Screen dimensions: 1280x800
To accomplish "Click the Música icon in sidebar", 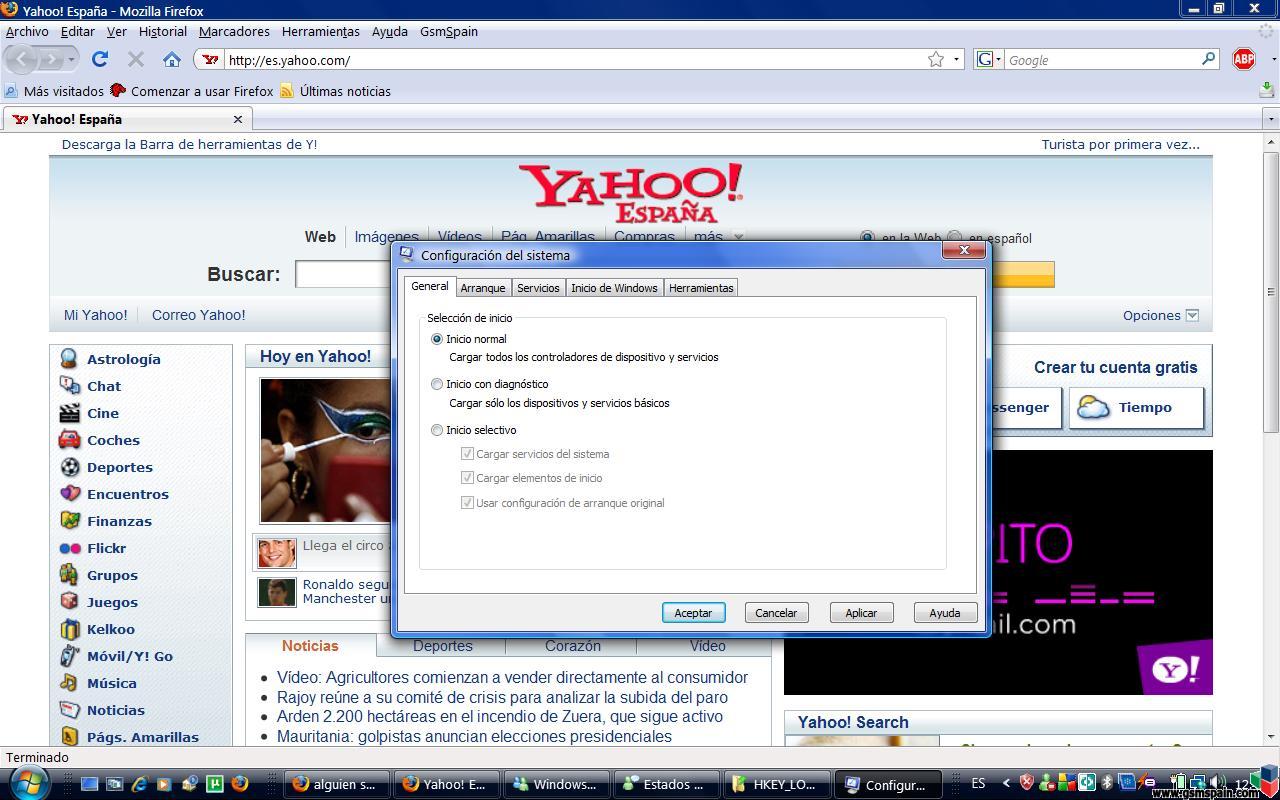I will (x=69, y=682).
